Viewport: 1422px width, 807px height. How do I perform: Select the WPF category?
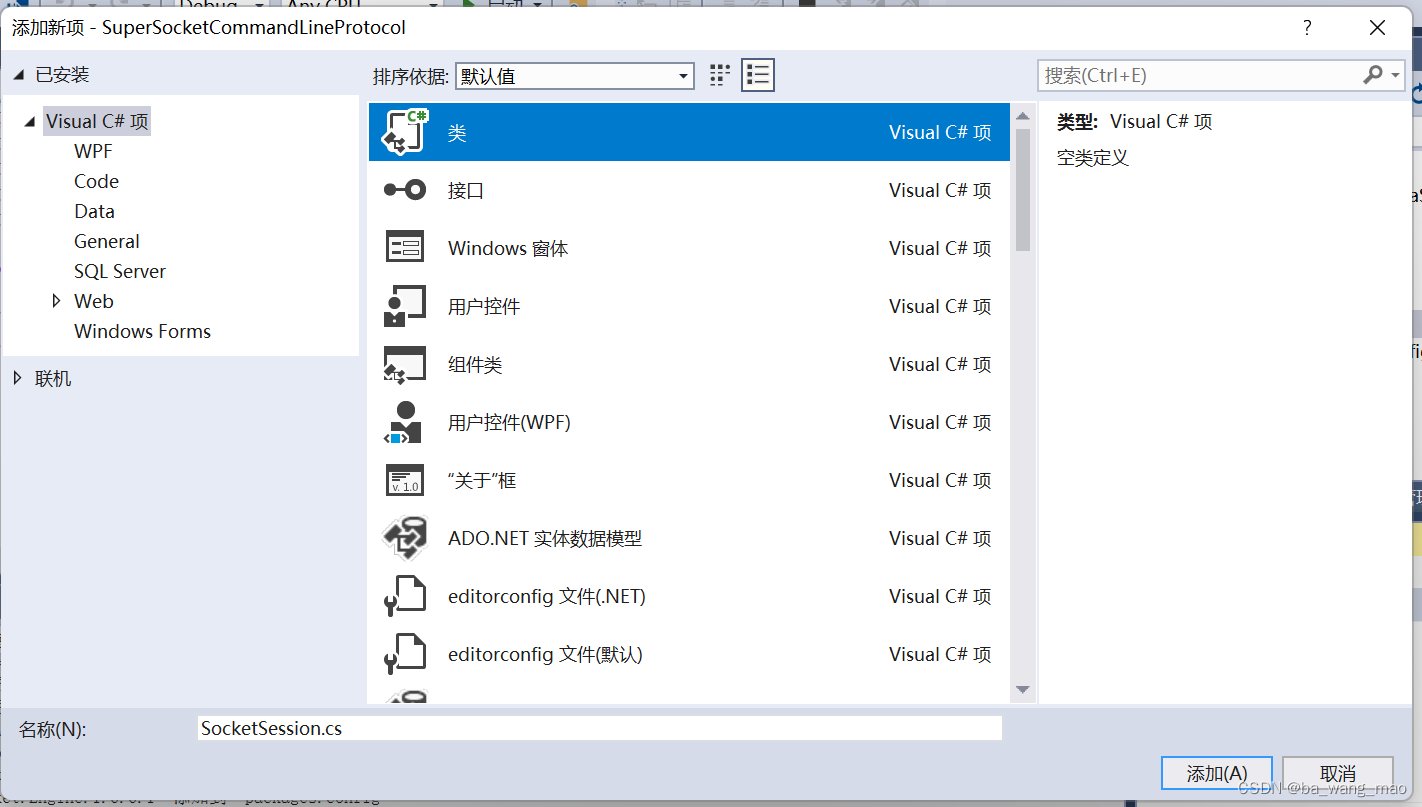click(93, 151)
